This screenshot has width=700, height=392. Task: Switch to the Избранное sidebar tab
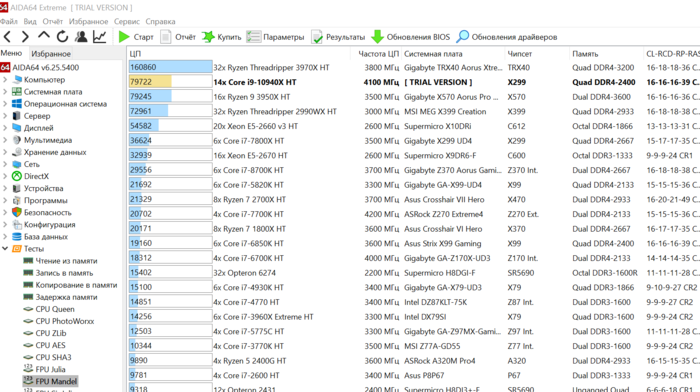click(51, 54)
